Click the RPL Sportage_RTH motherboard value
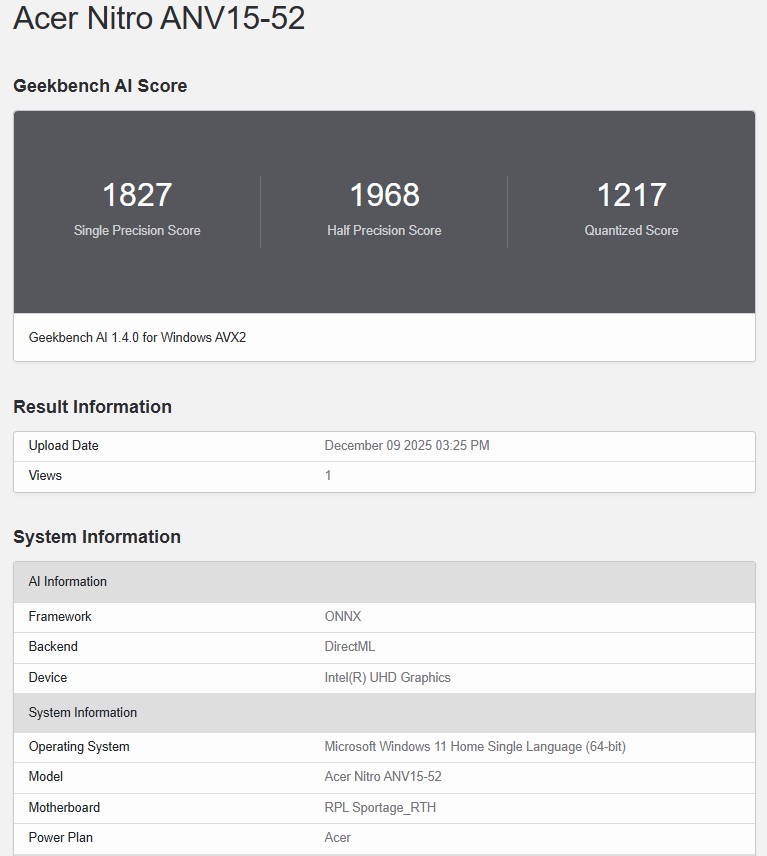Screen dimensions: 767x856 [380, 808]
